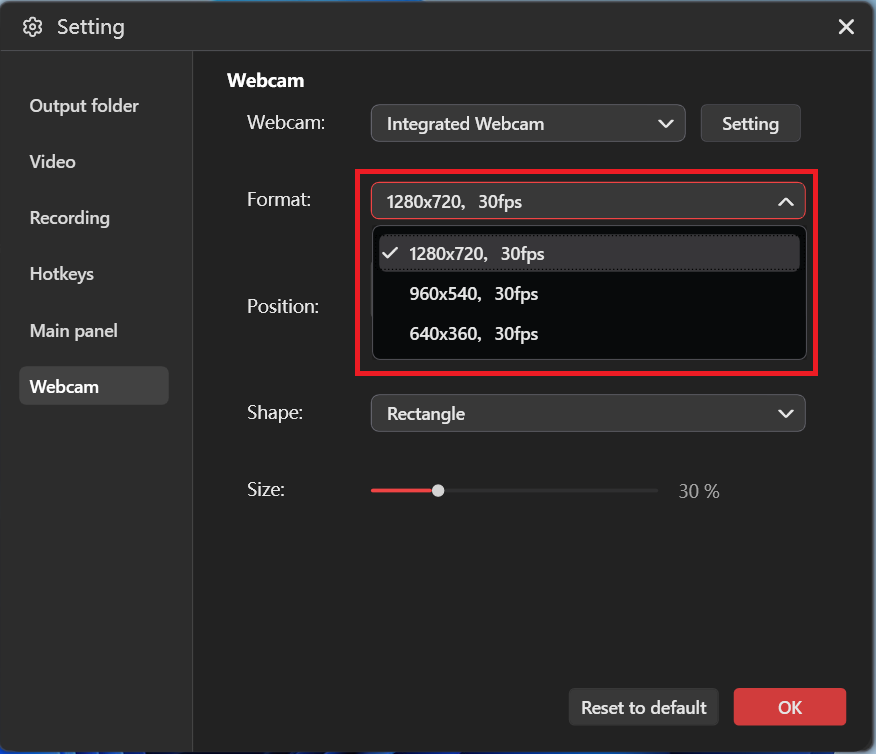Confirm settings with the OK button
Image resolution: width=876 pixels, height=754 pixels.
tap(789, 707)
